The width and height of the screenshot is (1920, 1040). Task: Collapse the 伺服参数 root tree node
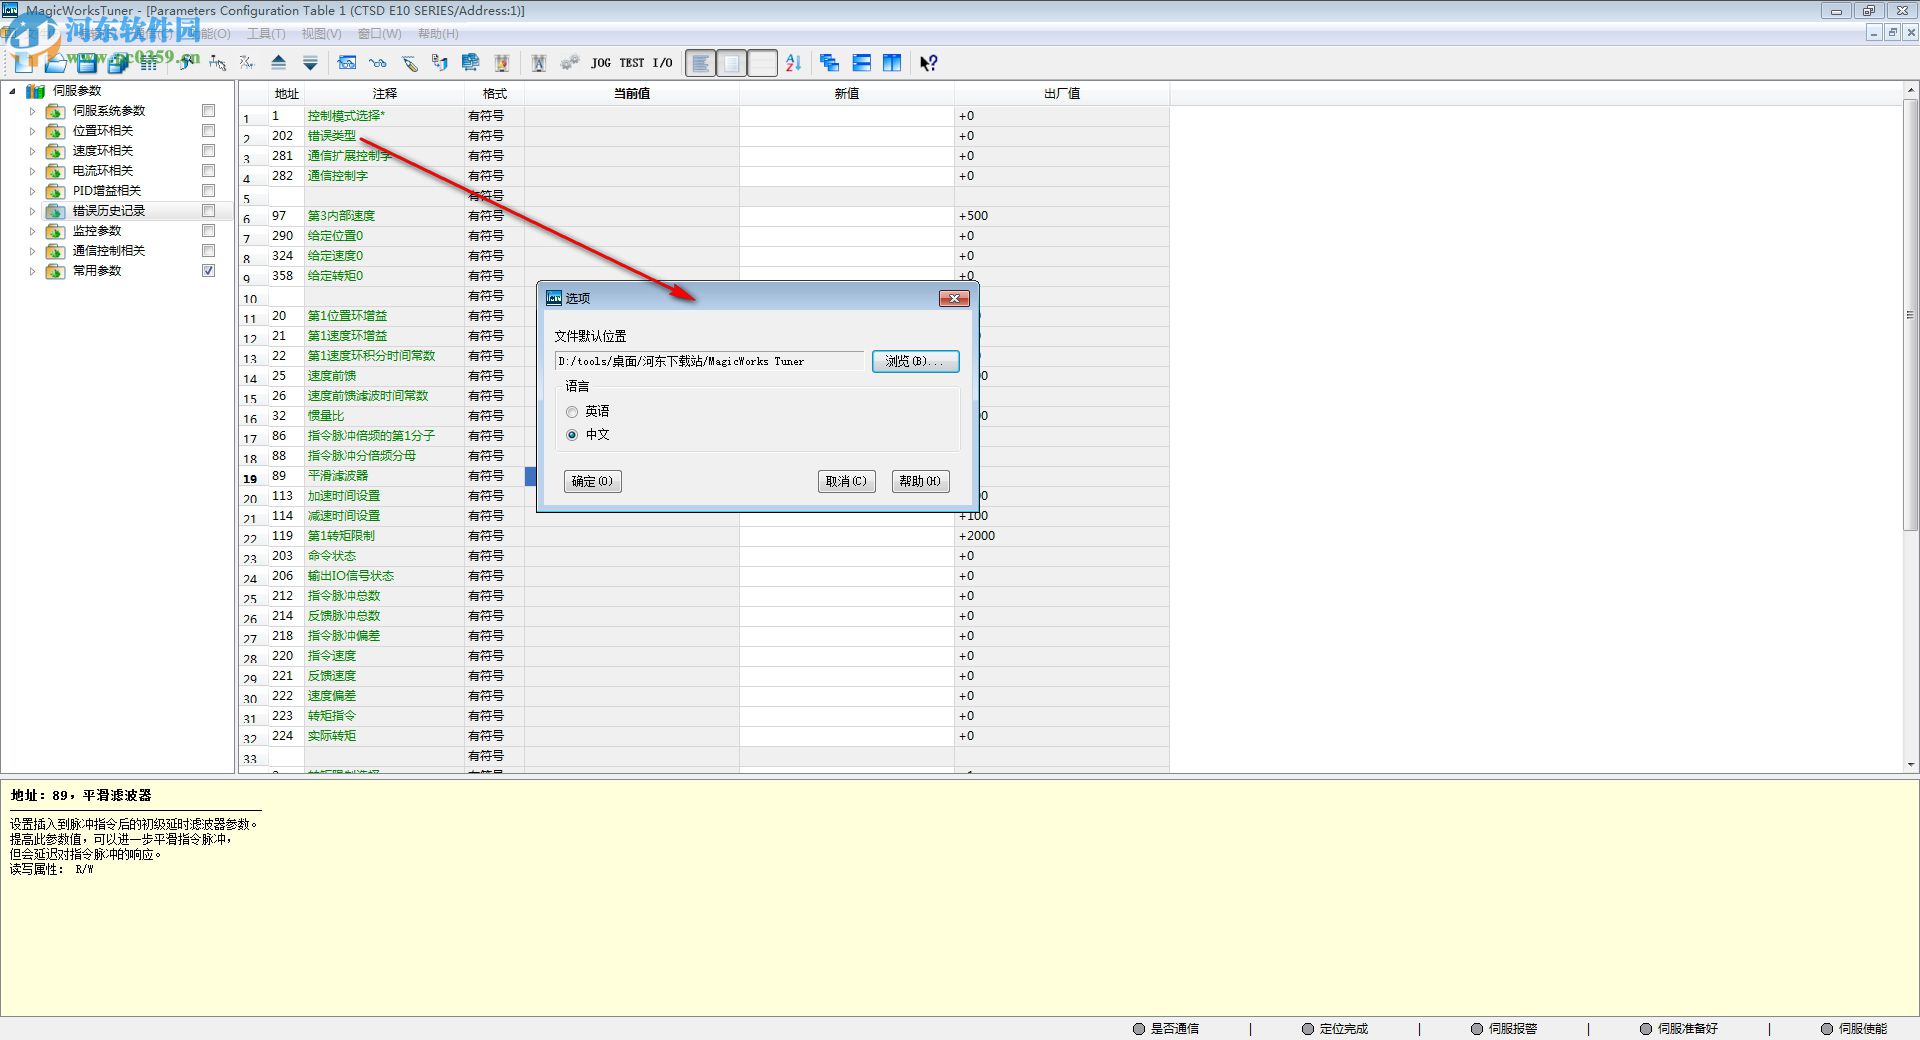click(12, 91)
